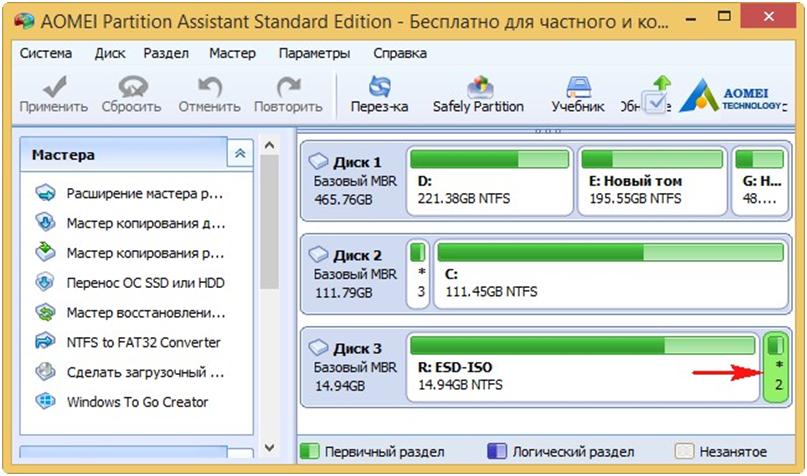Maximize the AOMEI Partition Assistant window
Viewport: 807px width, 476px height.
pos(724,16)
